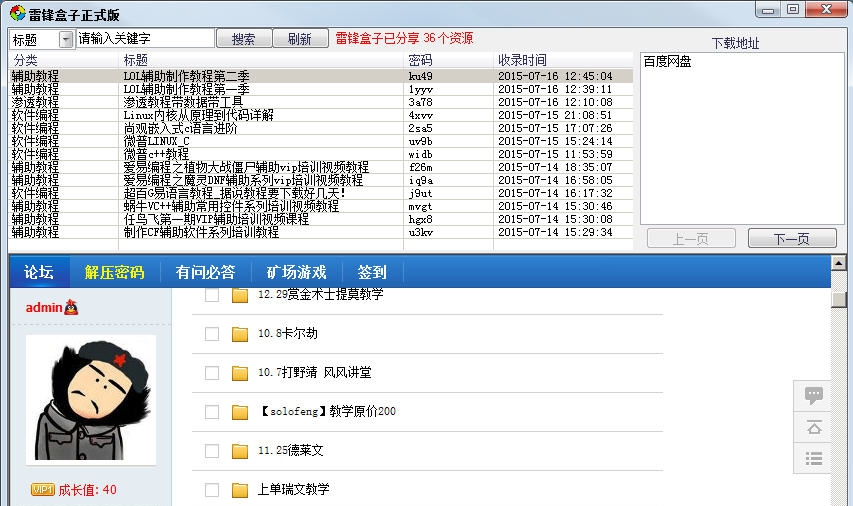Tick checkbox for 【solofeng】教学原价200
853x506 pixels.
click(x=212, y=412)
